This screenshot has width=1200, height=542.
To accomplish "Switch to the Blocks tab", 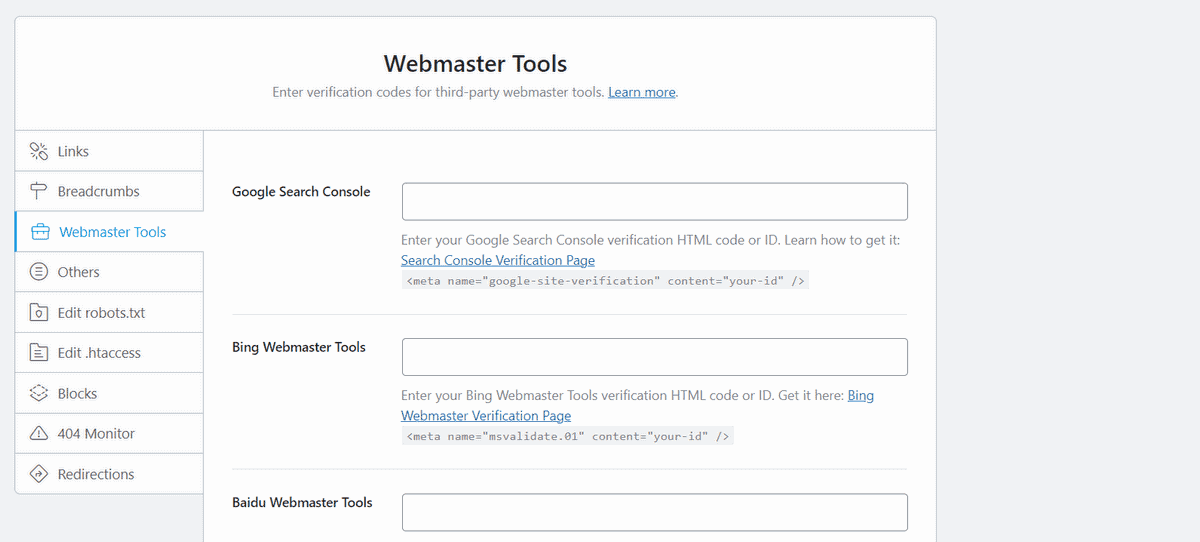I will [x=109, y=394].
